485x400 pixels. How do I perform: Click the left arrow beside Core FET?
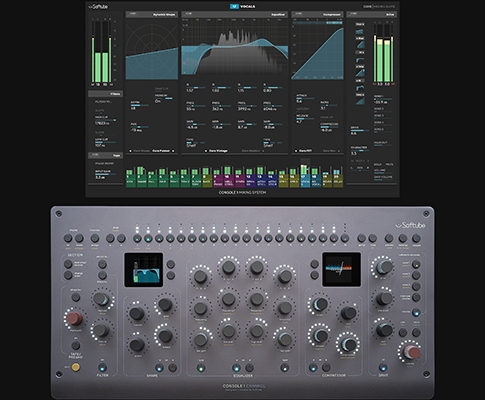point(296,151)
